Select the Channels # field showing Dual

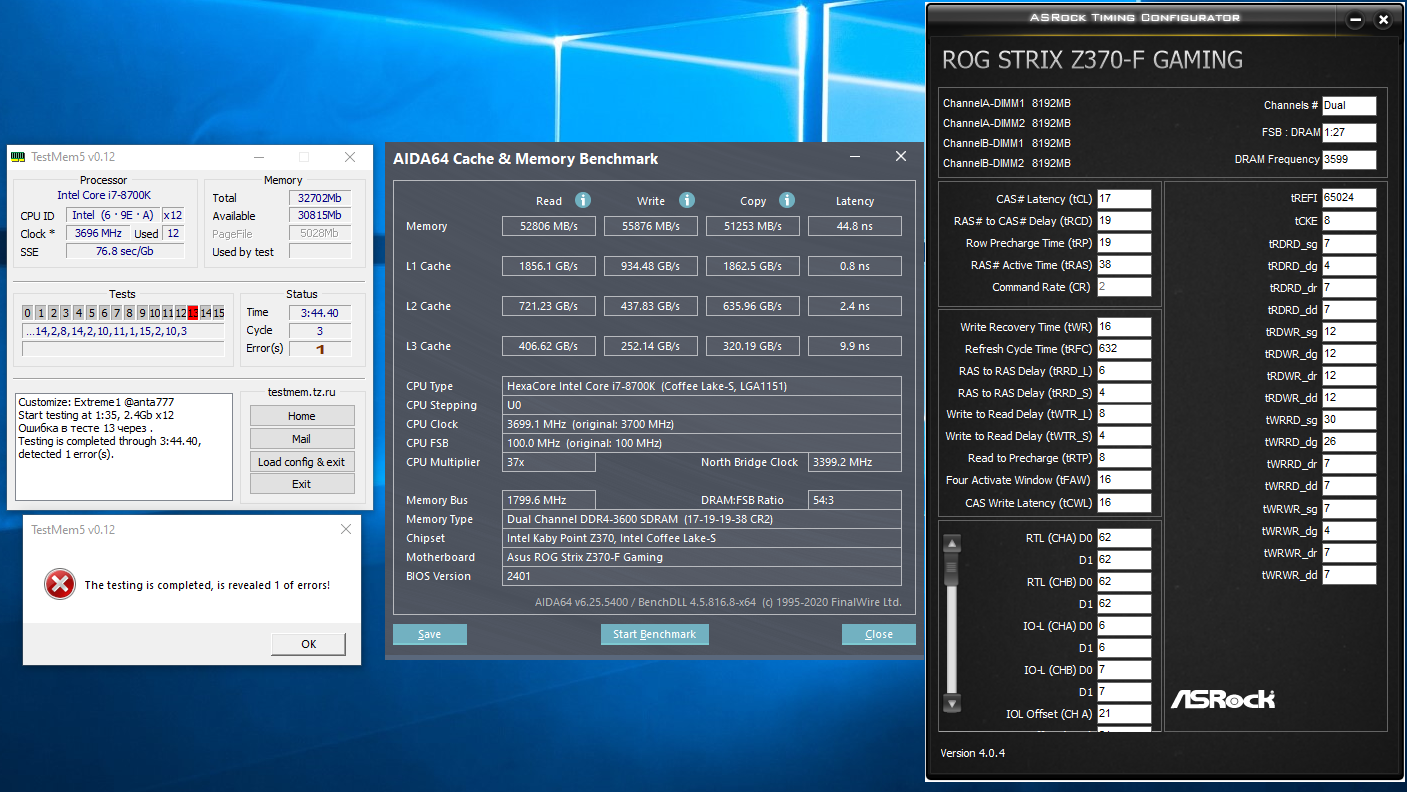coord(1349,105)
